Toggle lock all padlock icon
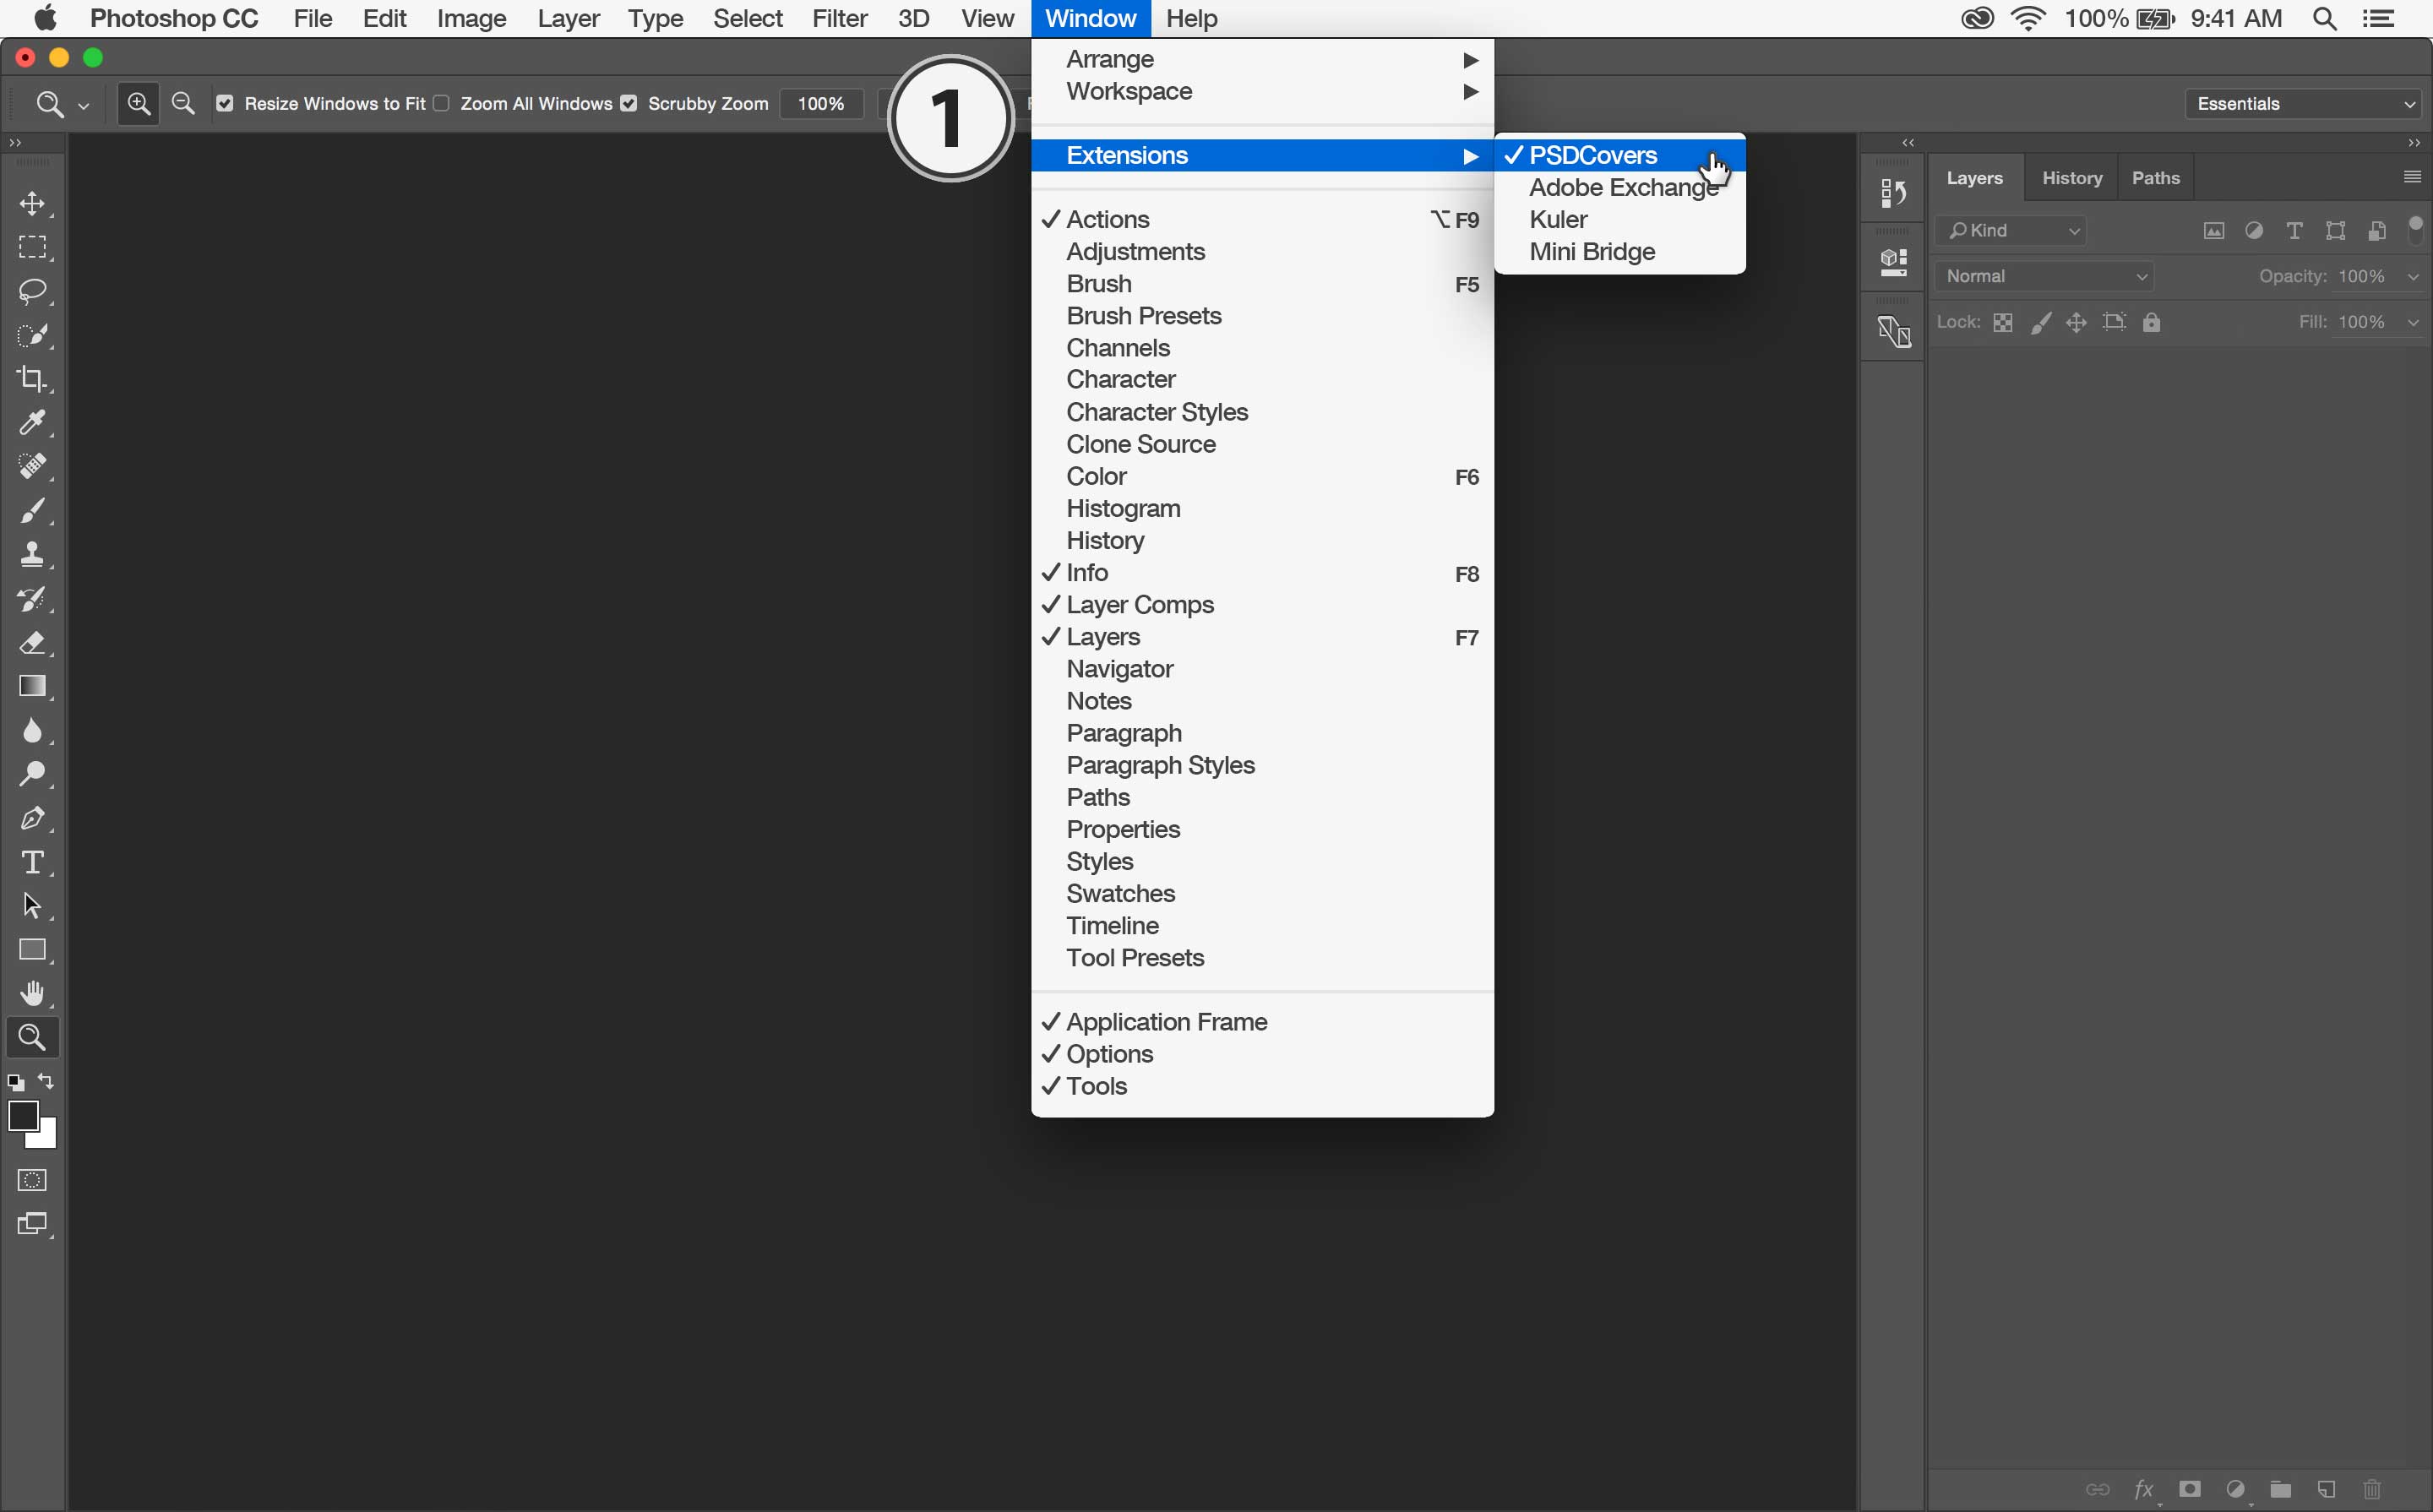The width and height of the screenshot is (2433, 1512). pos(2151,322)
